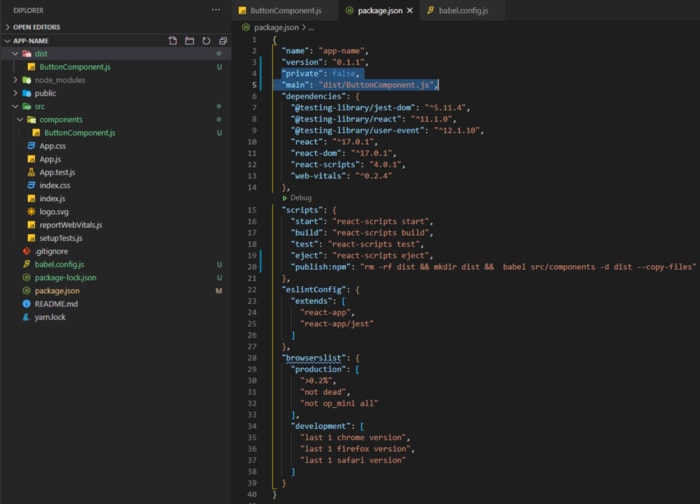Click the components folder icon
Screen dimensions: 700x504
32,120
